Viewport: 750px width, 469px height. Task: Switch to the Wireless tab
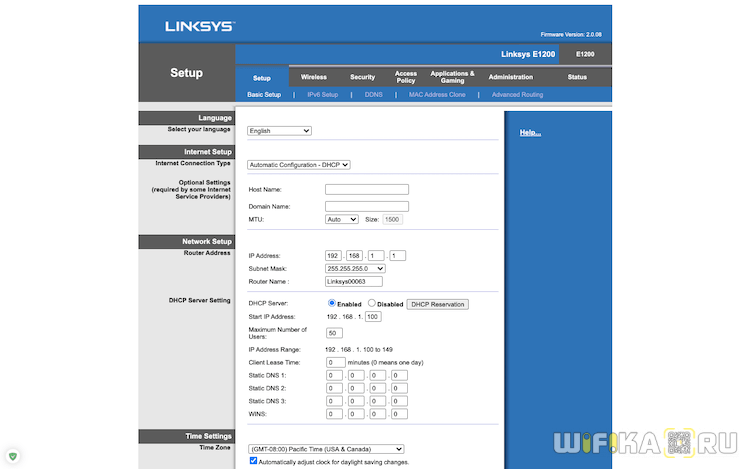(x=314, y=77)
